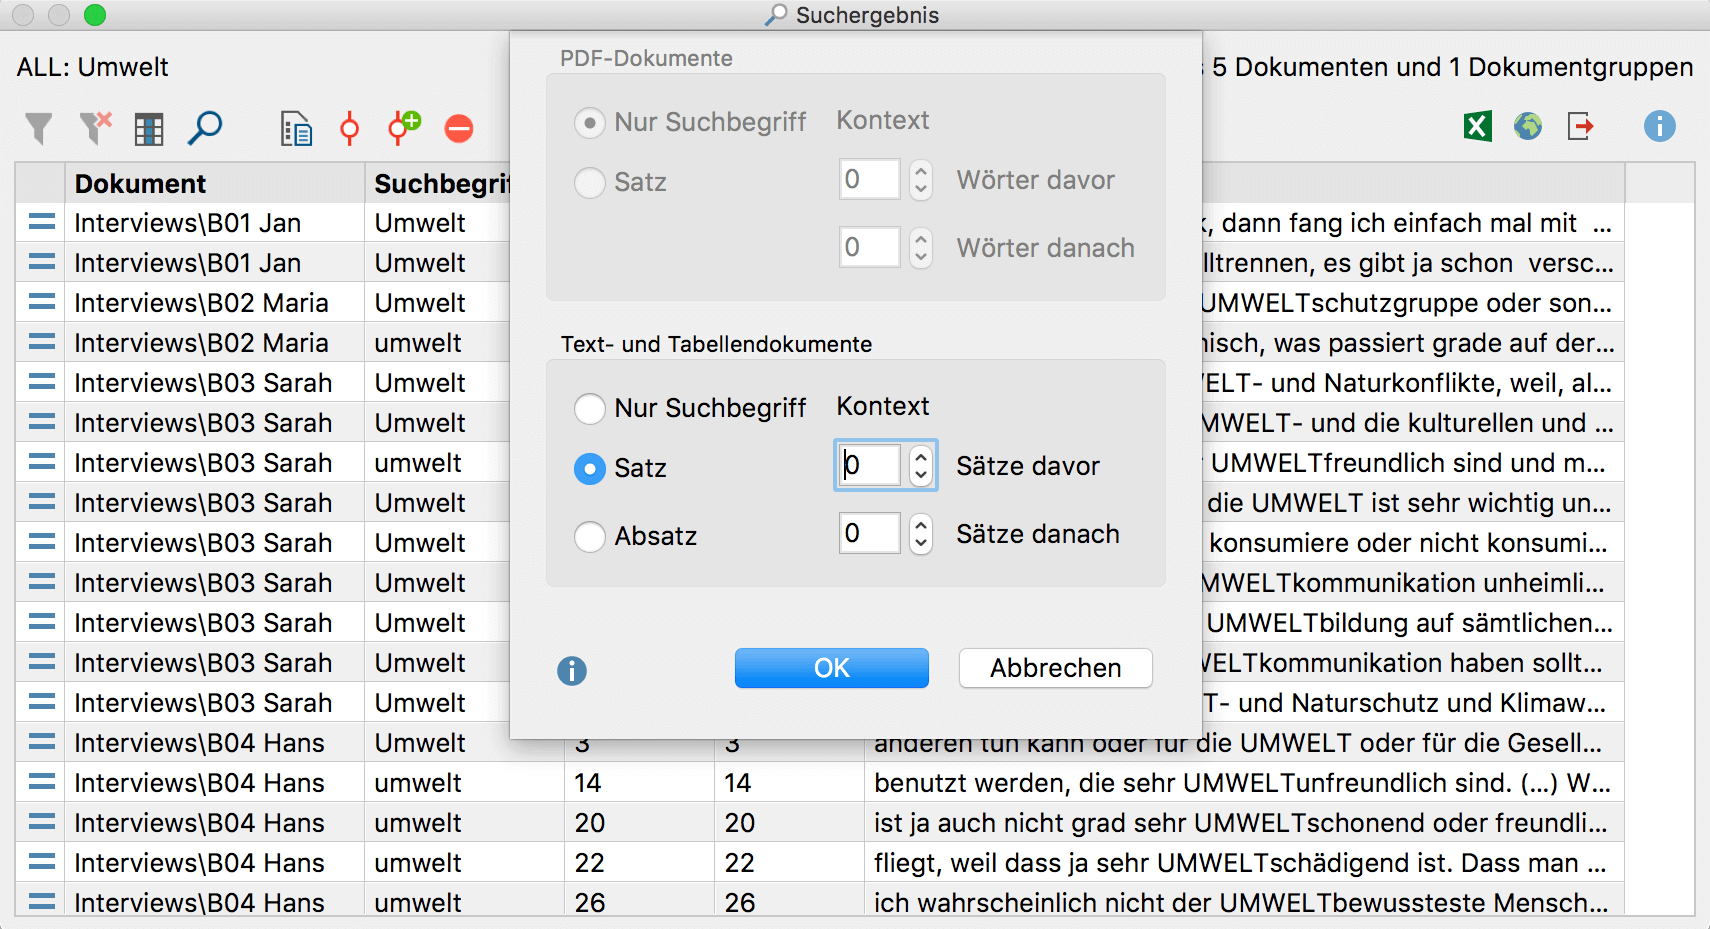Click the red remove hit icon
The image size is (1710, 929).
(459, 128)
